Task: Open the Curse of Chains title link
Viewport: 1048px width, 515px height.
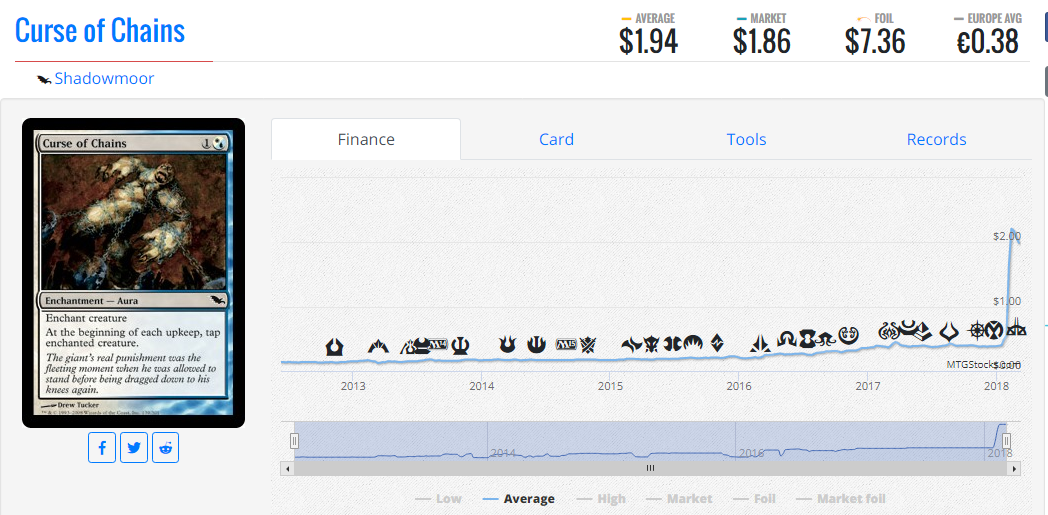Action: coord(100,30)
